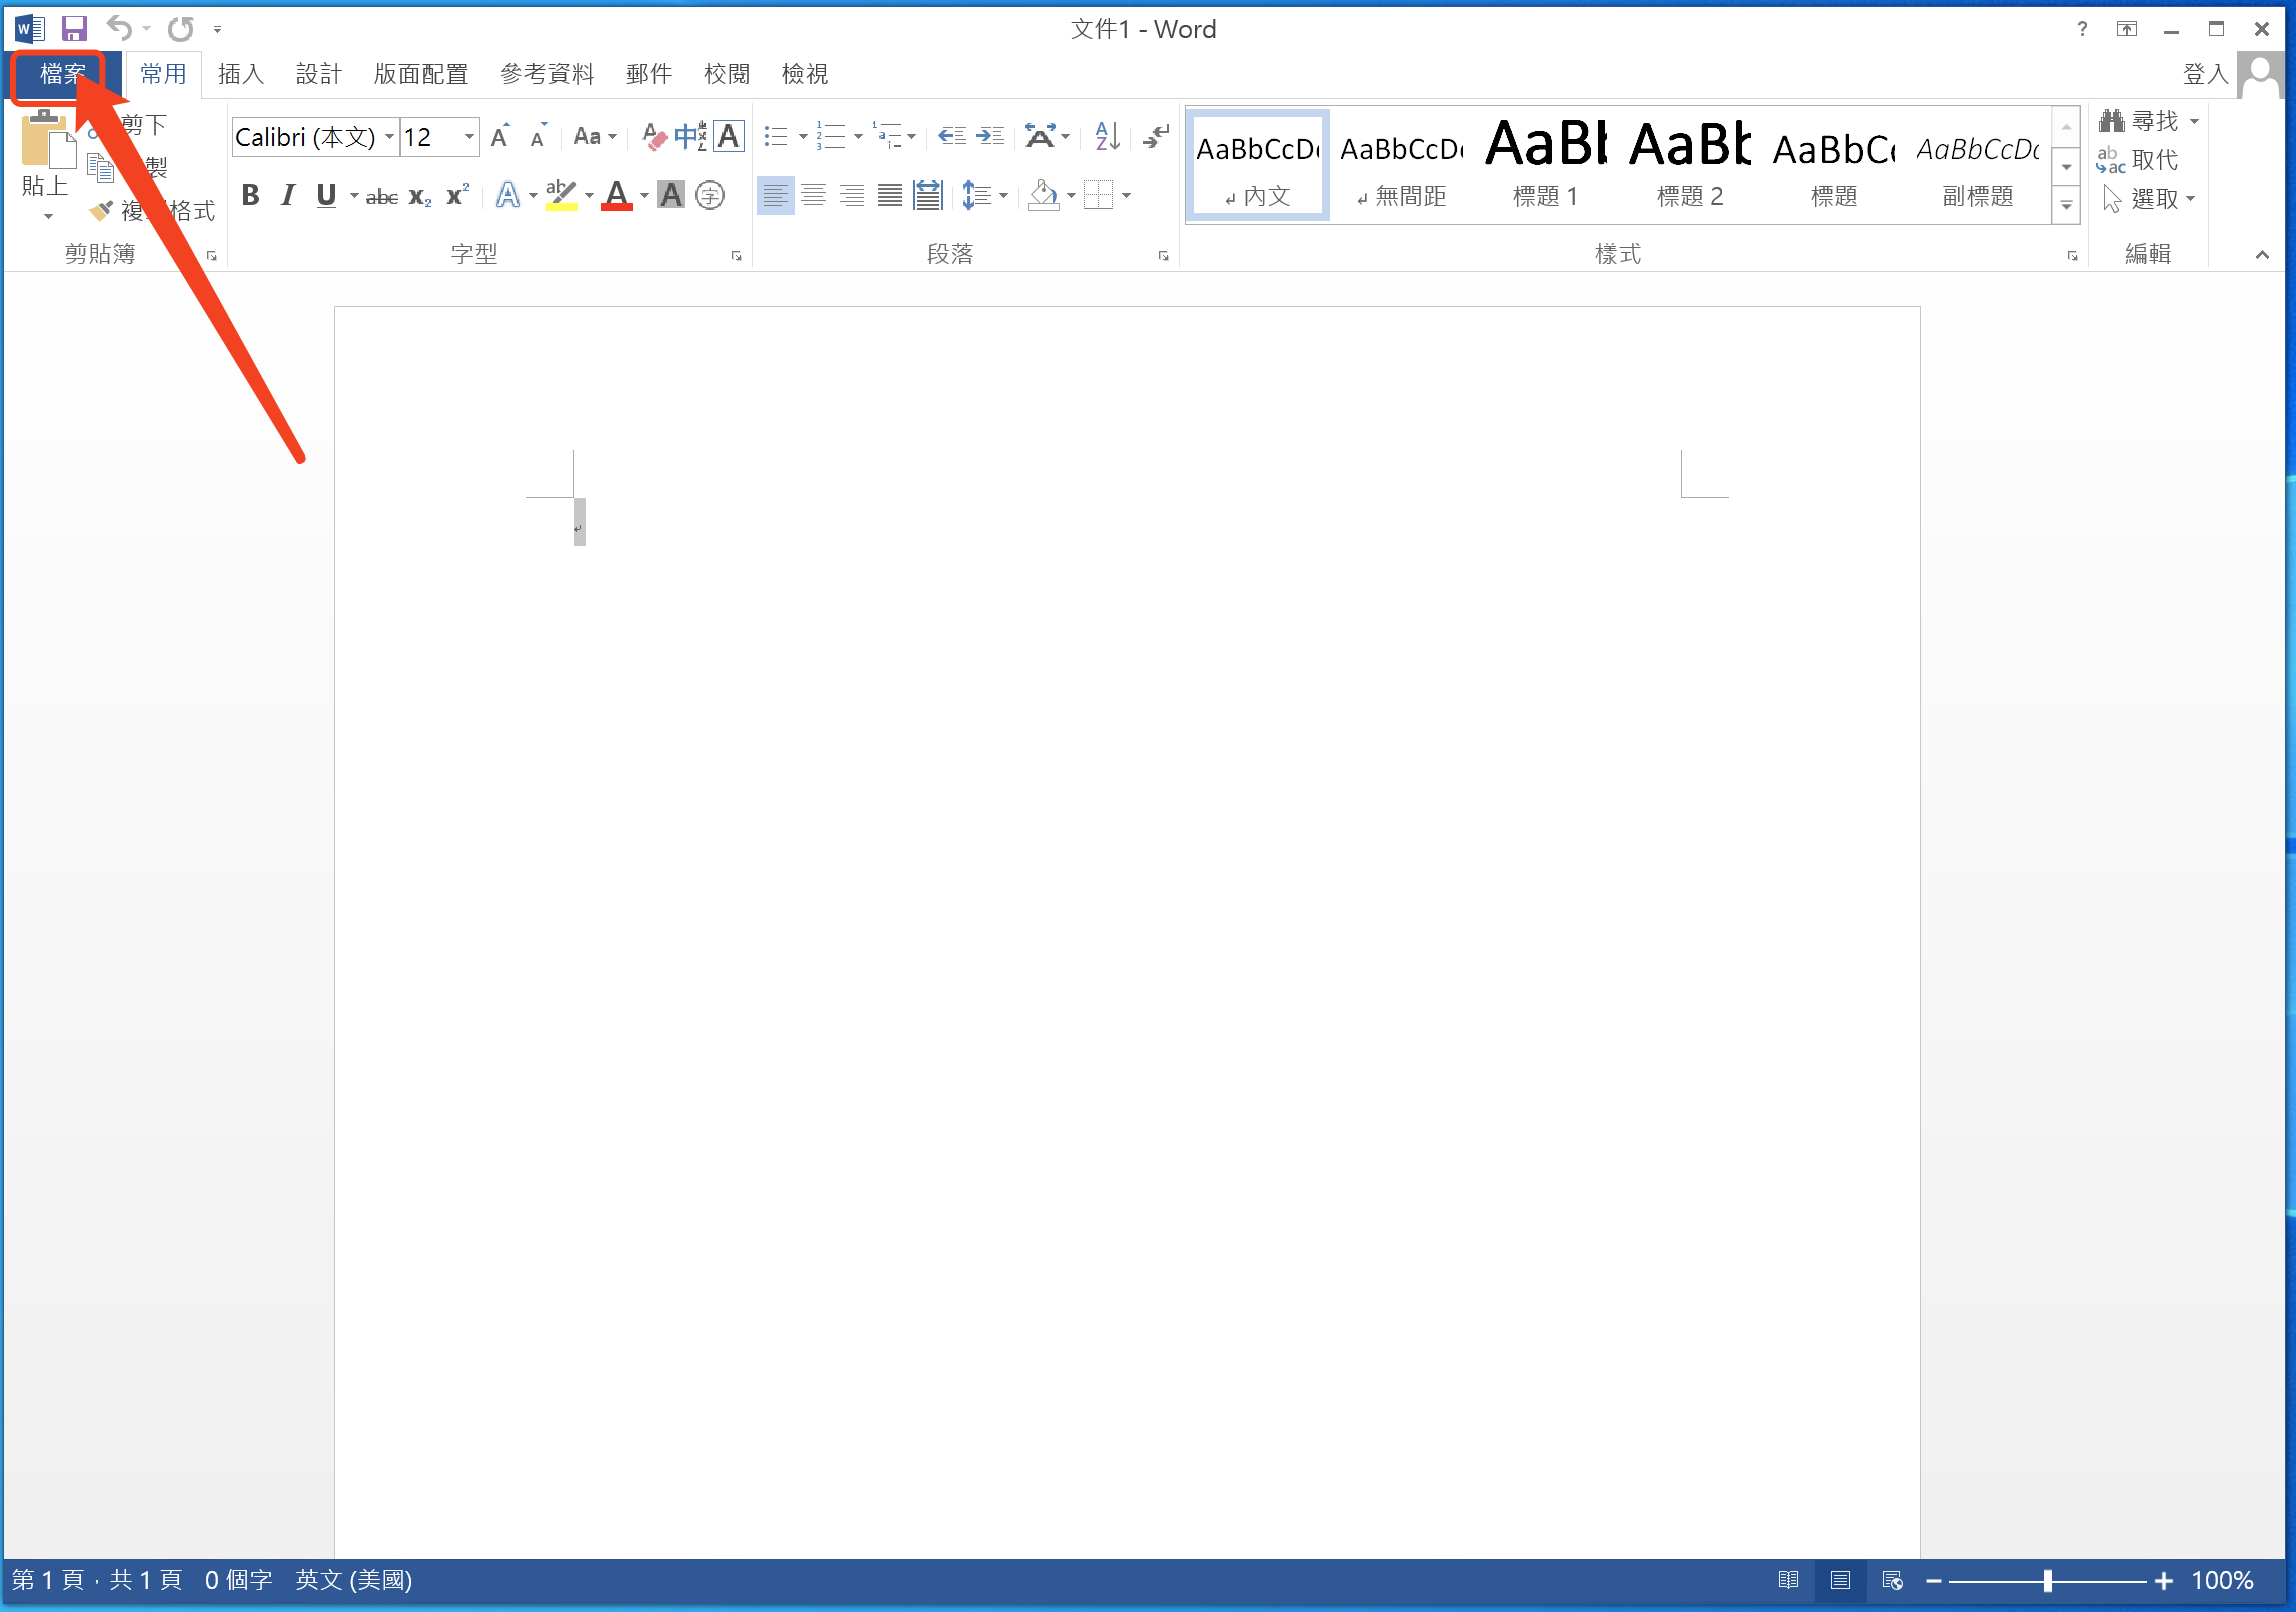This screenshot has width=2296, height=1612.
Task: Click the web layout view icon in status bar
Action: pos(1892,1580)
